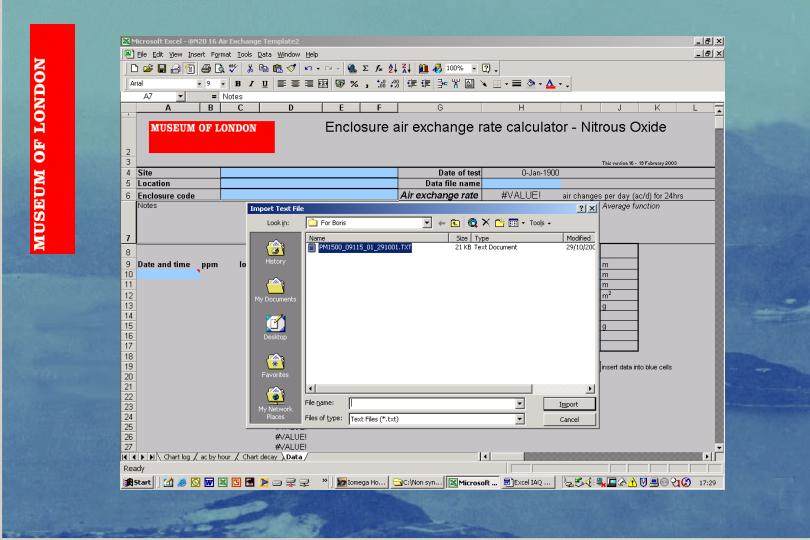Delete selected file in dialog
This screenshot has width=810, height=540.
coord(486,223)
